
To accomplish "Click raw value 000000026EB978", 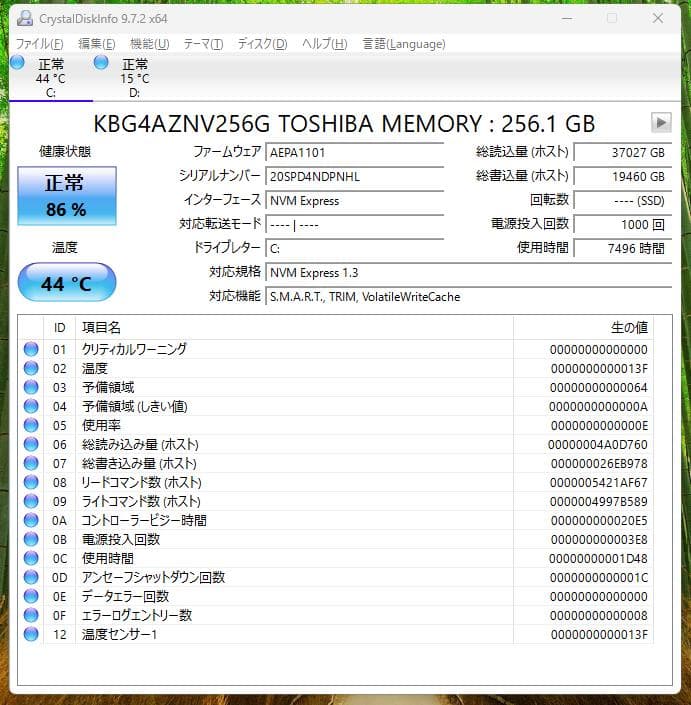I will pos(599,464).
